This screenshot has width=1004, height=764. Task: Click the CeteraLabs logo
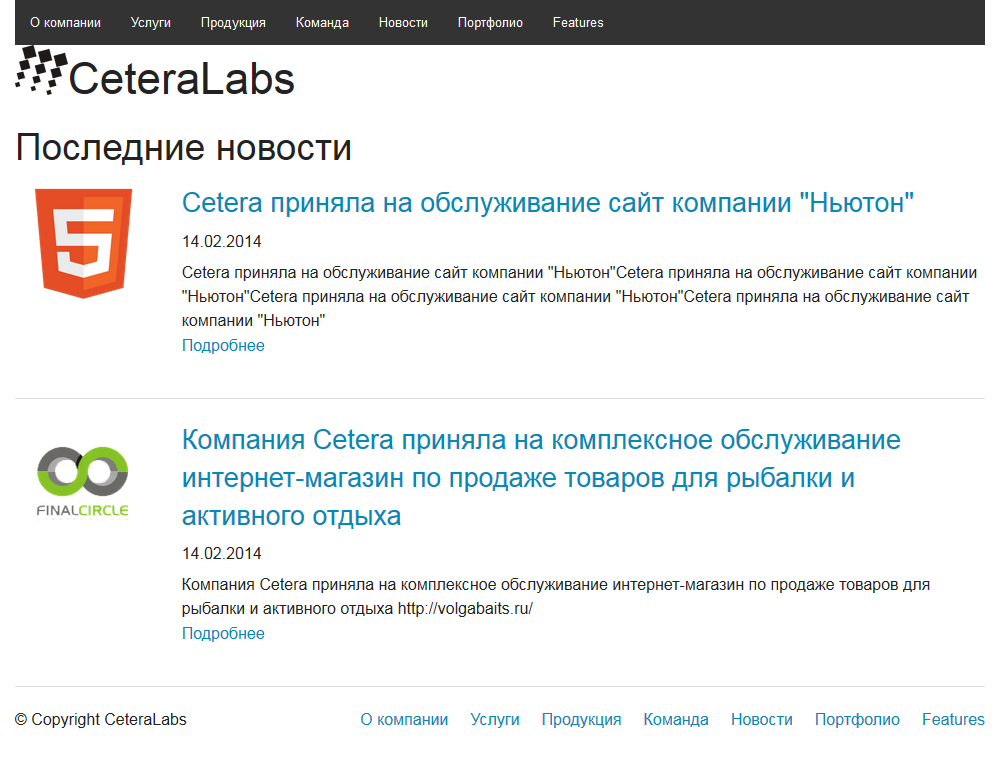click(x=155, y=72)
